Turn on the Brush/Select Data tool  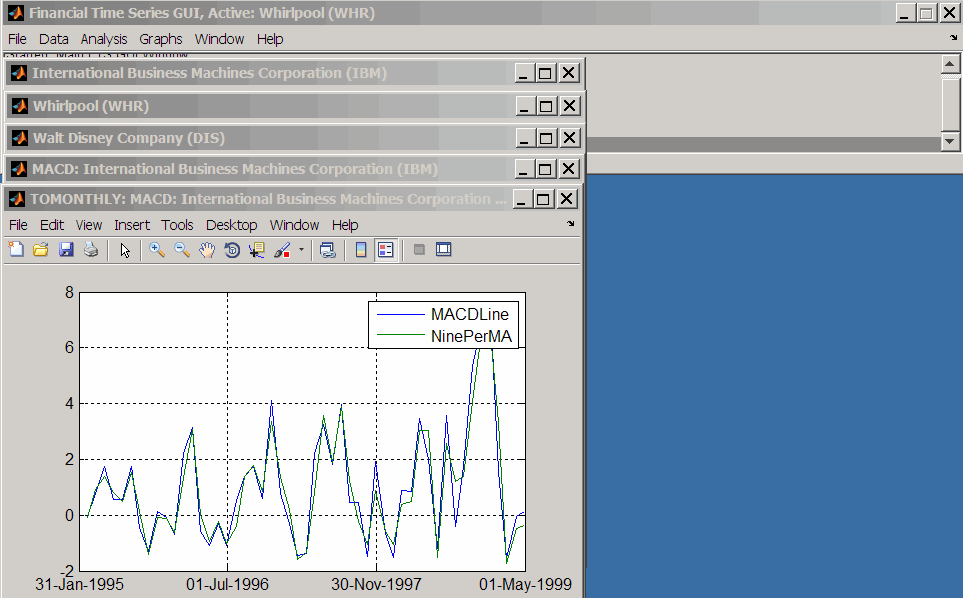pyautogui.click(x=281, y=250)
